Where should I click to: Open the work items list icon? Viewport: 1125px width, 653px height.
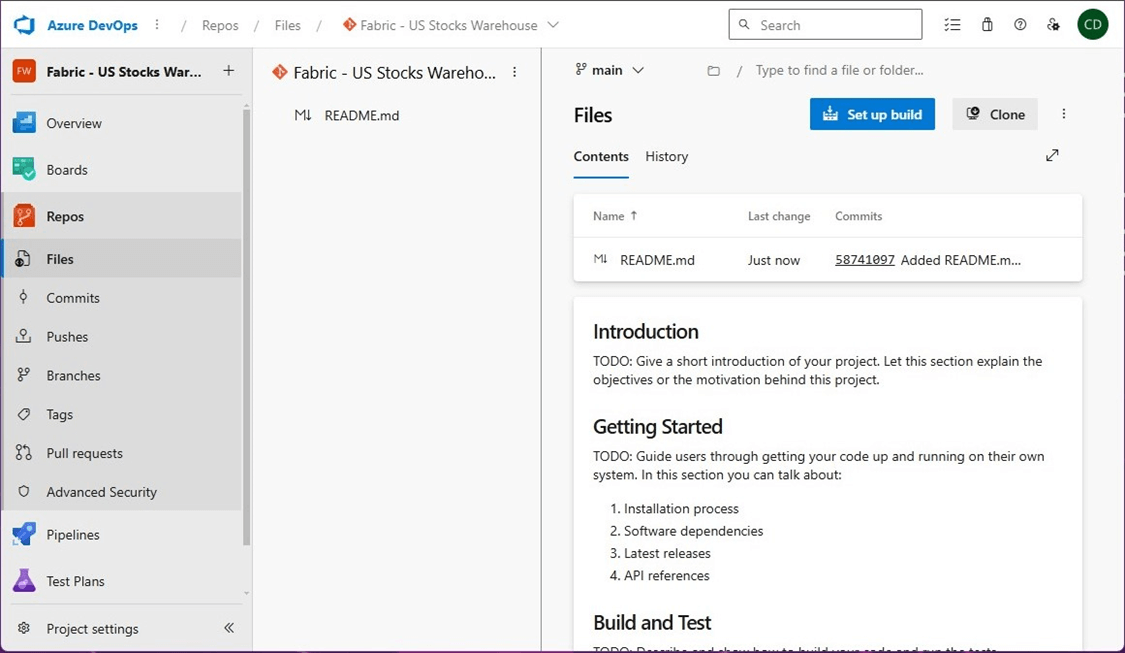coord(952,25)
